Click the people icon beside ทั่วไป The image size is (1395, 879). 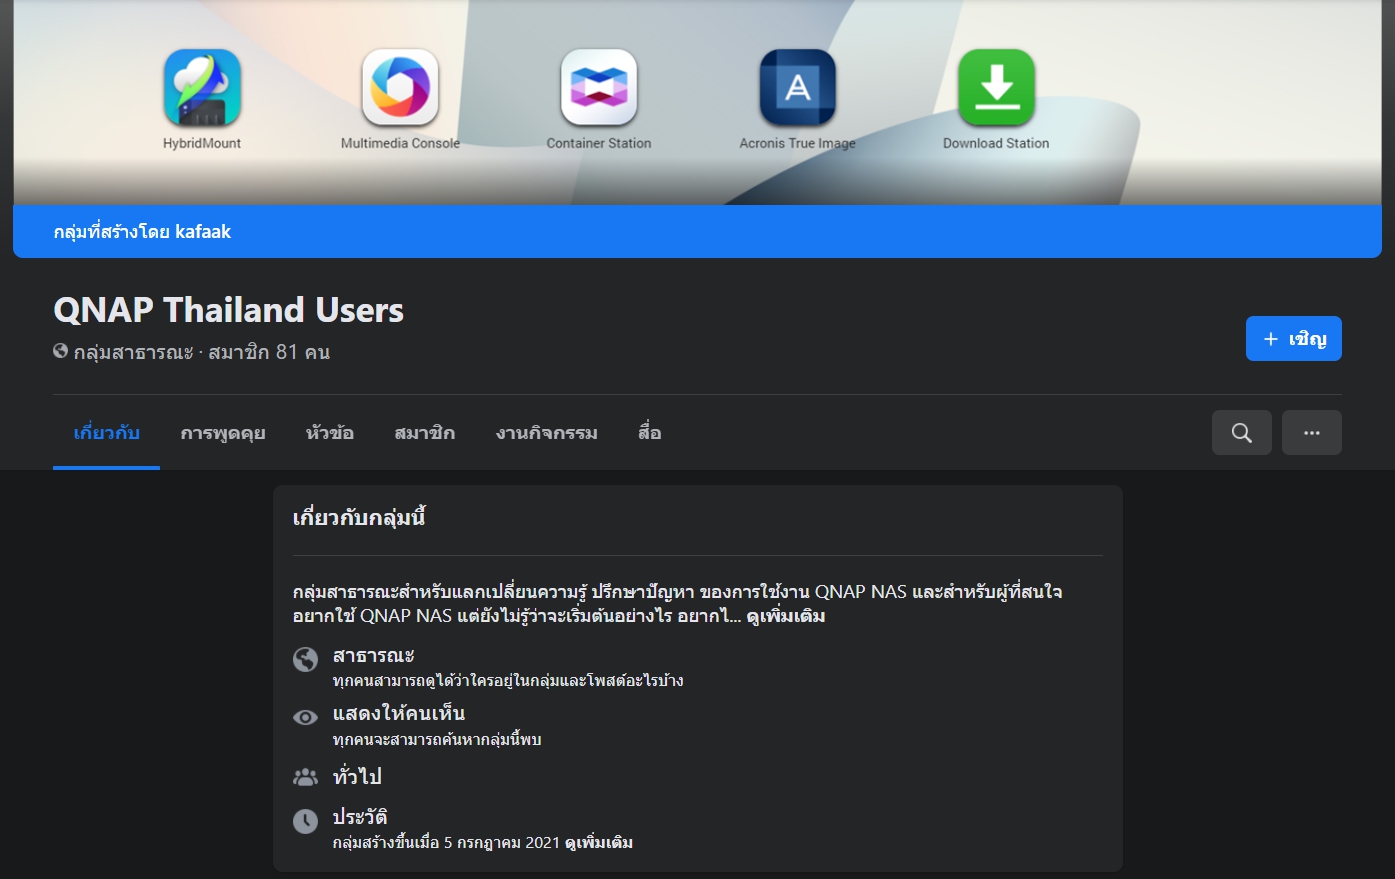tap(305, 776)
